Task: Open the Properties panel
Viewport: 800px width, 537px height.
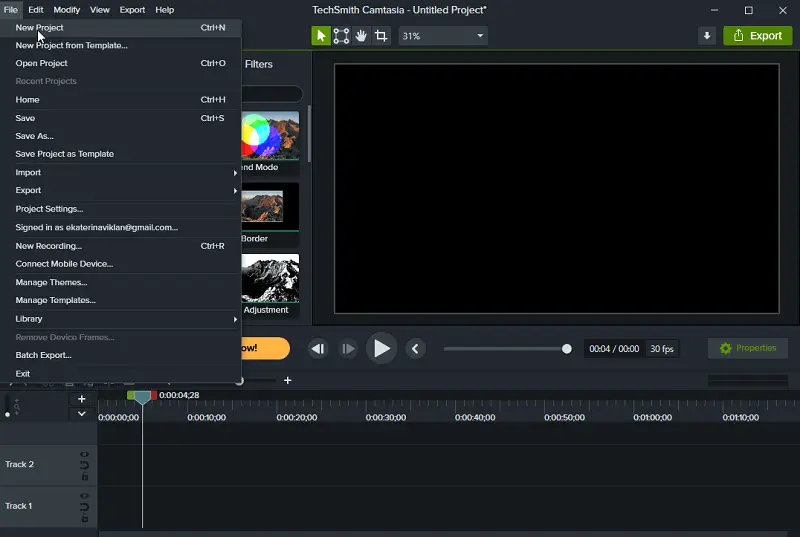Action: [748, 348]
